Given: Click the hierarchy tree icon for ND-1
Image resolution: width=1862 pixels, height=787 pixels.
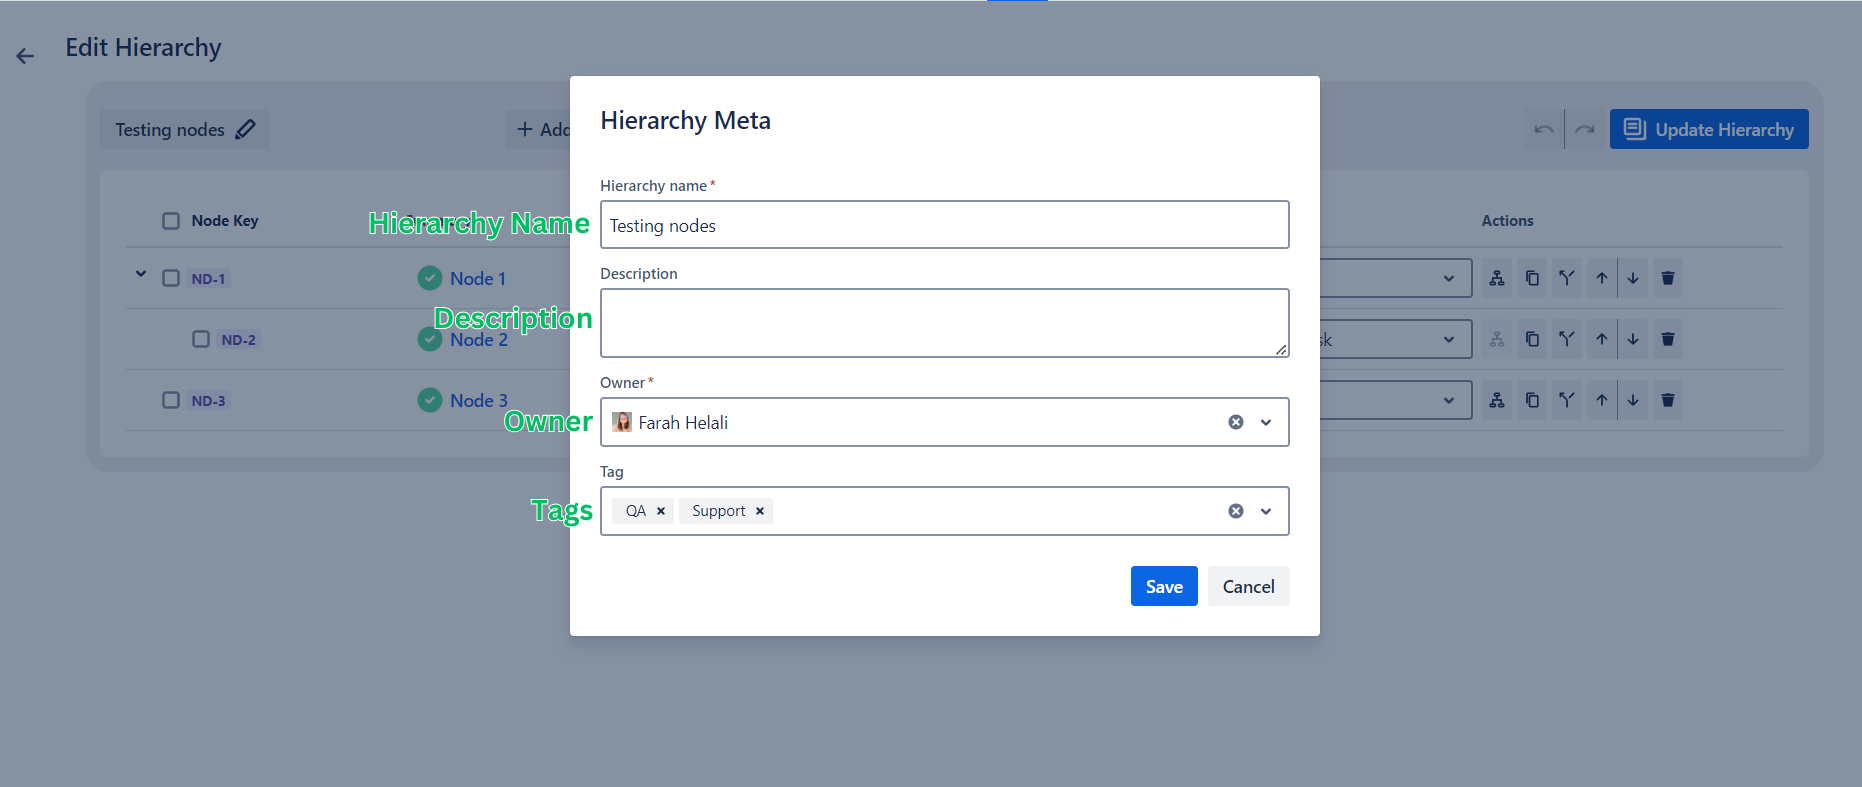Looking at the screenshot, I should point(1497,278).
